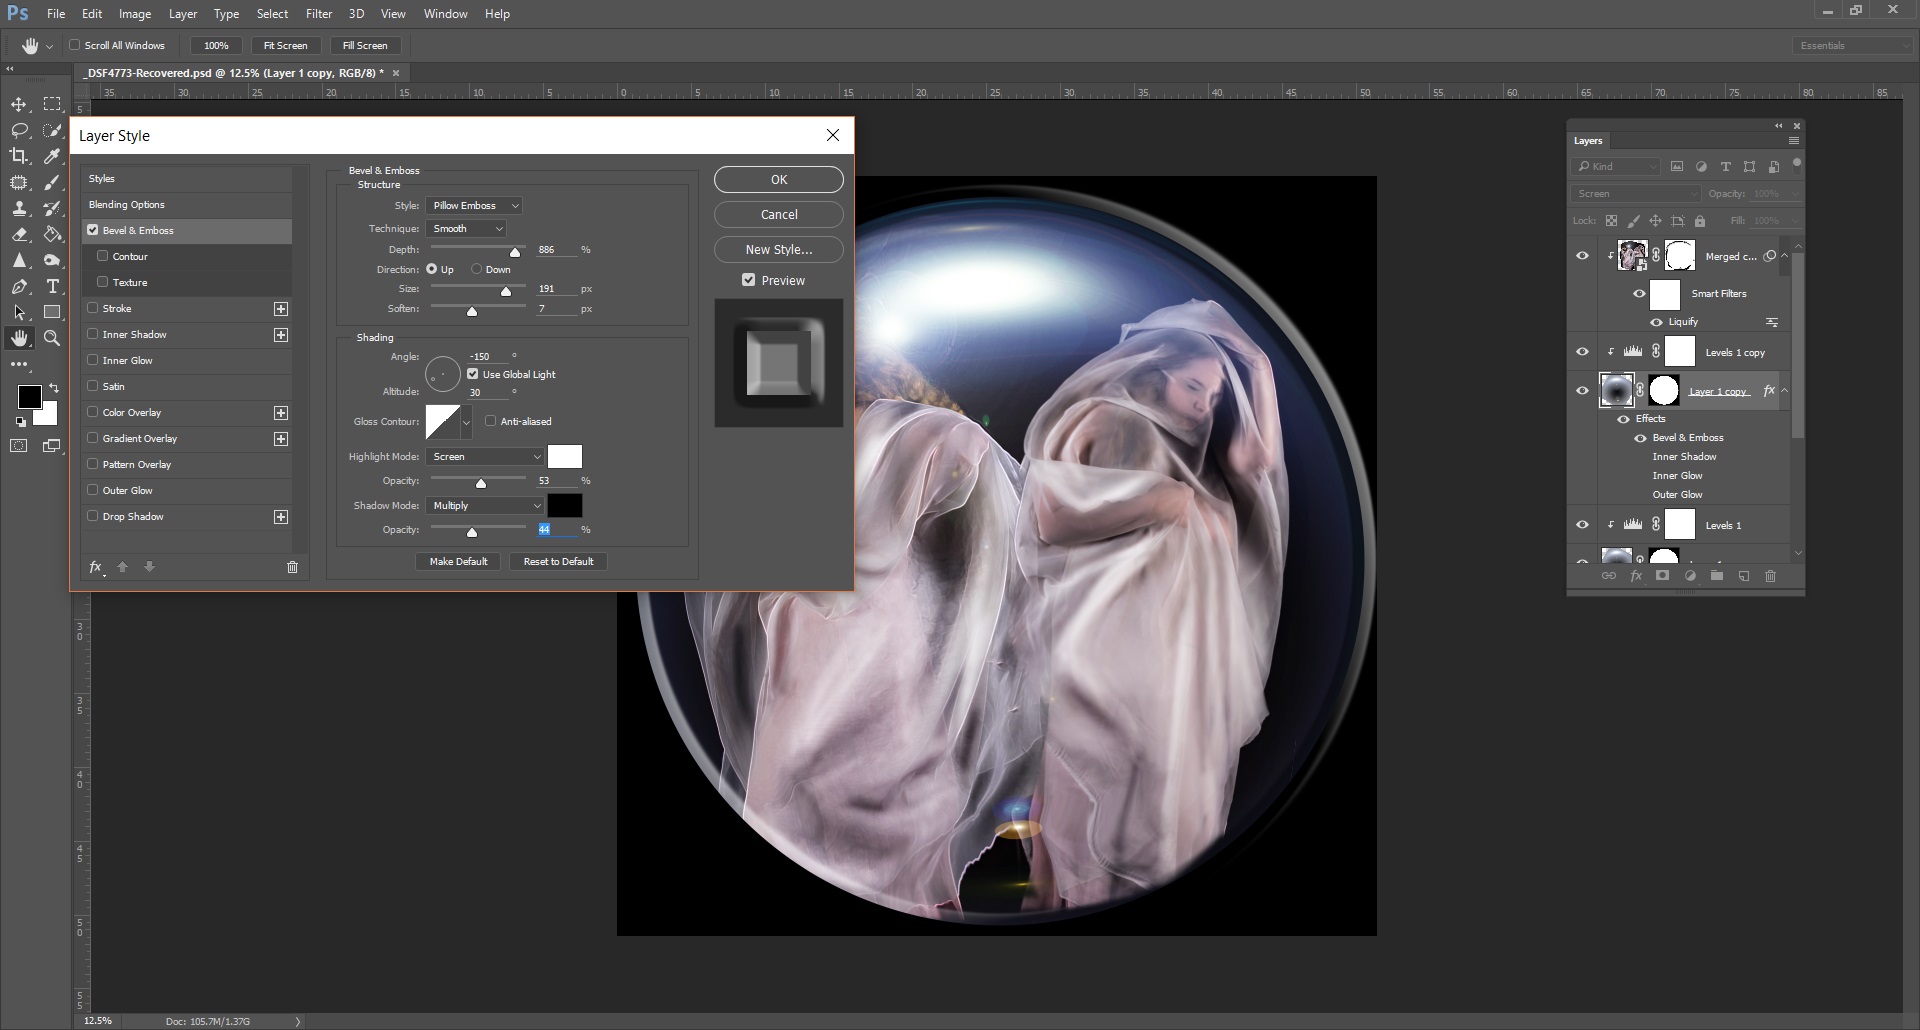Click the delete layer trash icon

click(x=1770, y=577)
